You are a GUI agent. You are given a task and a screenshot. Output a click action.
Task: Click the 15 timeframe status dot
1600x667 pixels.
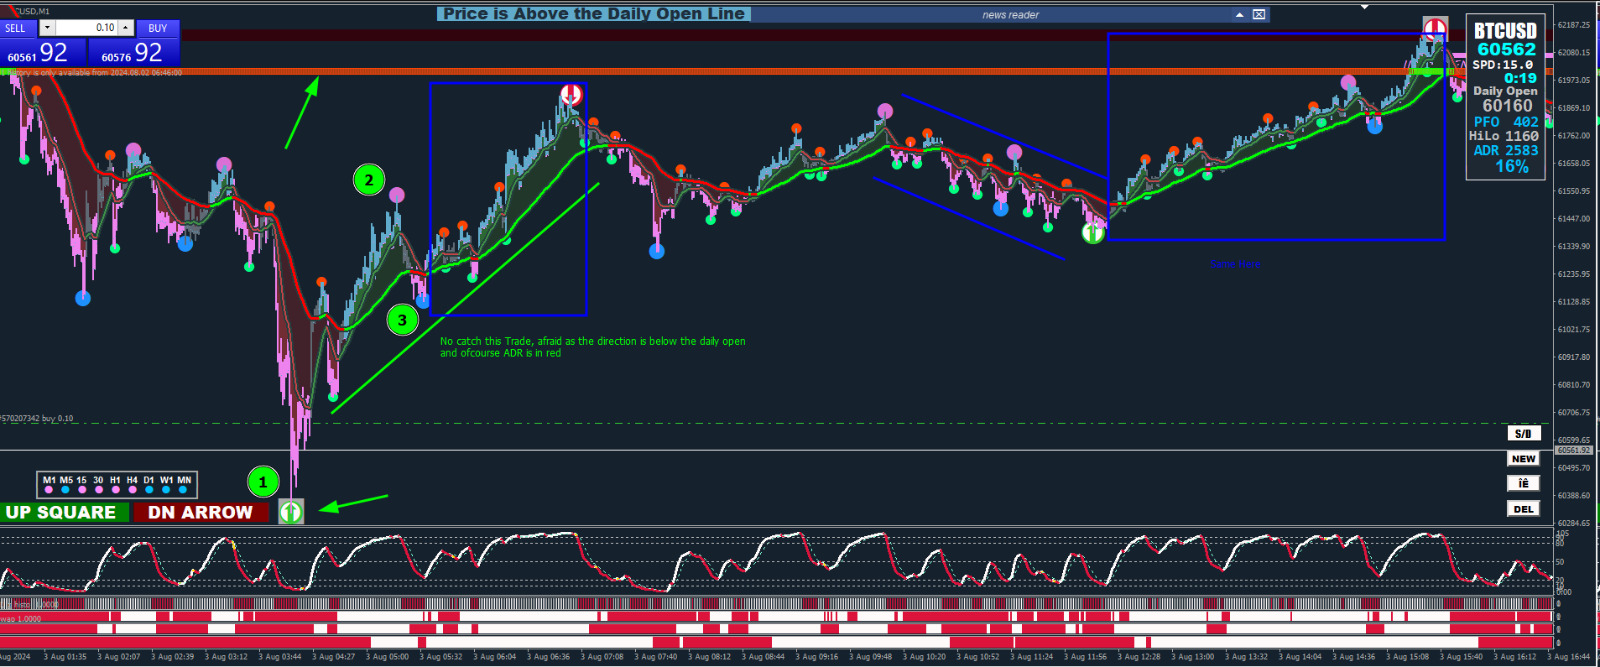(82, 490)
